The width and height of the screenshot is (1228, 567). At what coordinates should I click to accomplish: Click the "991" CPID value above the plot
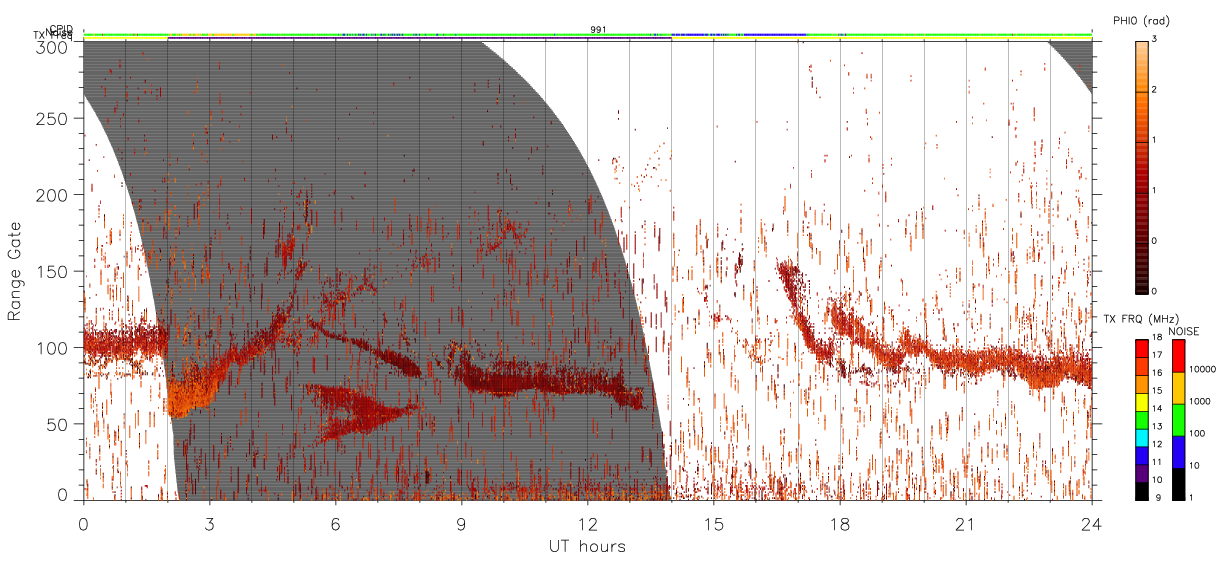pyautogui.click(x=598, y=30)
